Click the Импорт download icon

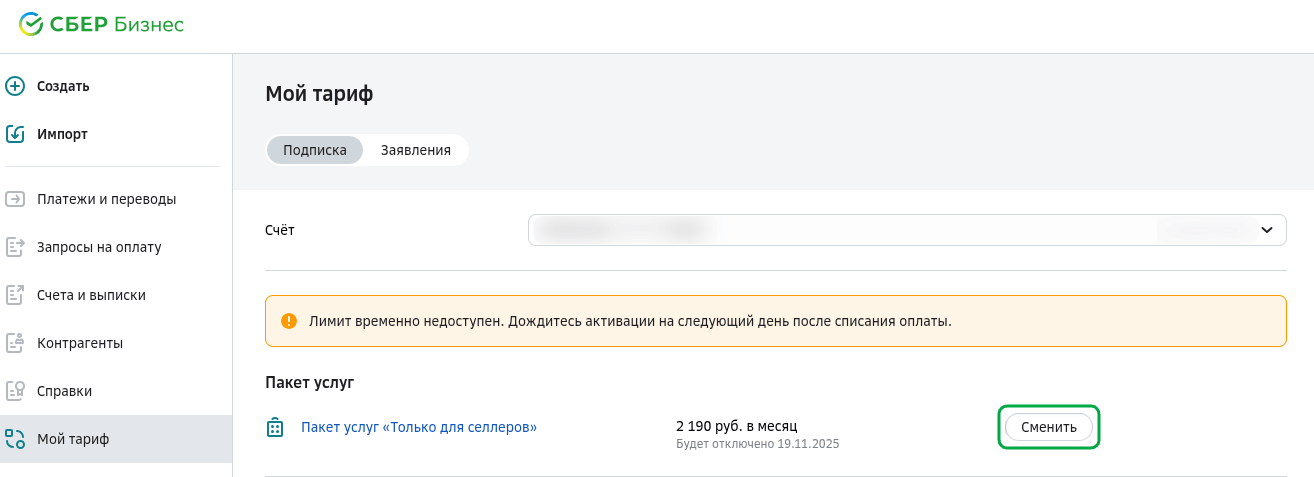pos(15,134)
